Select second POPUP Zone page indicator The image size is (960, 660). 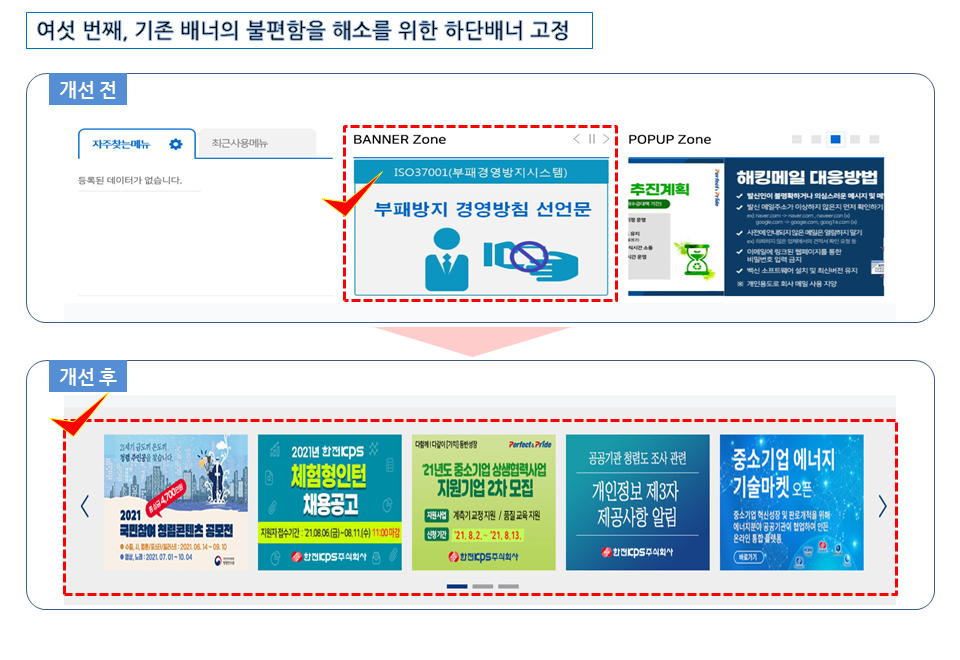816,140
